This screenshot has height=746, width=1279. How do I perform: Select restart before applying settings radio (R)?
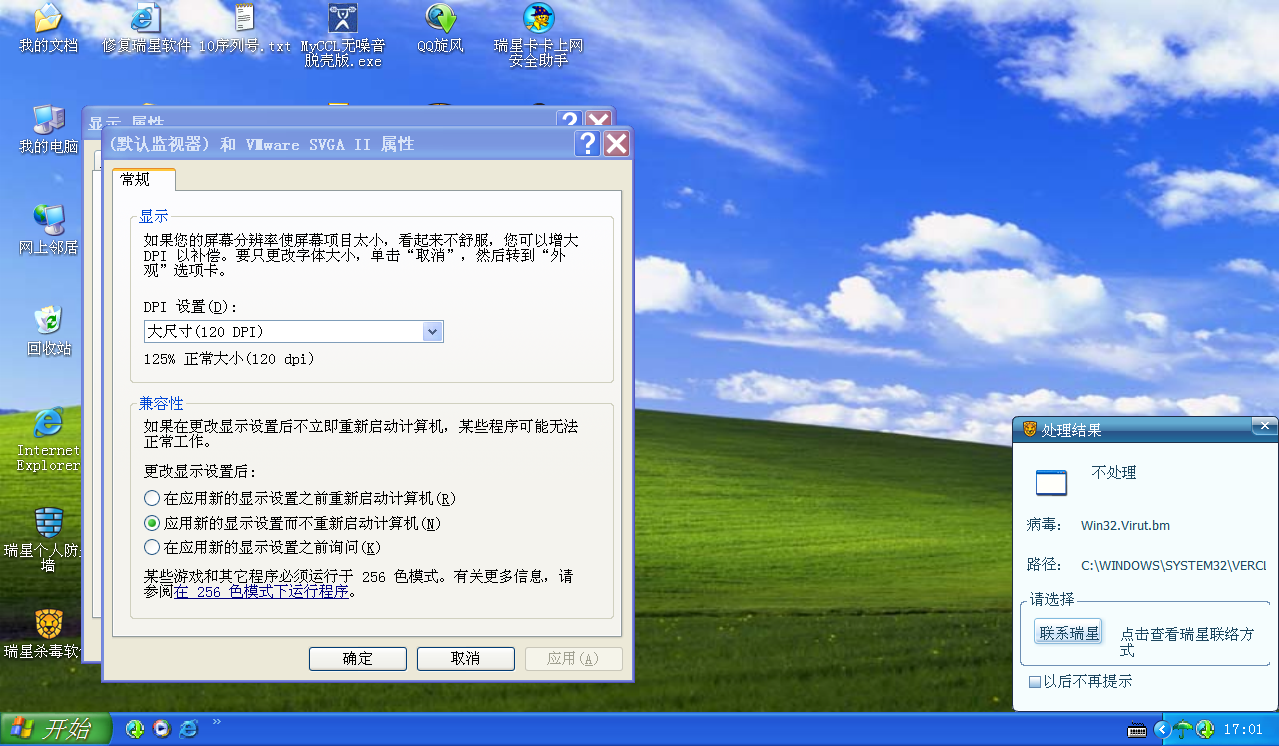pos(152,498)
